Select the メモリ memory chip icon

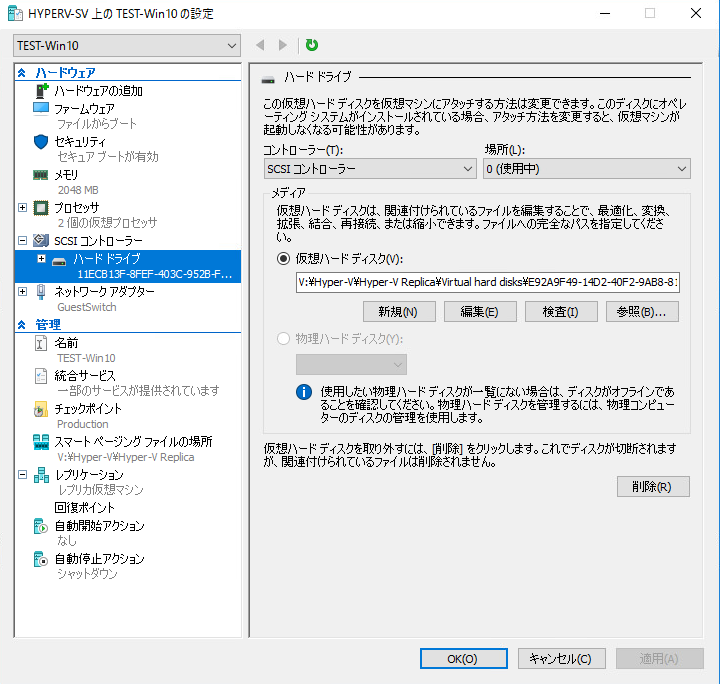click(x=41, y=175)
